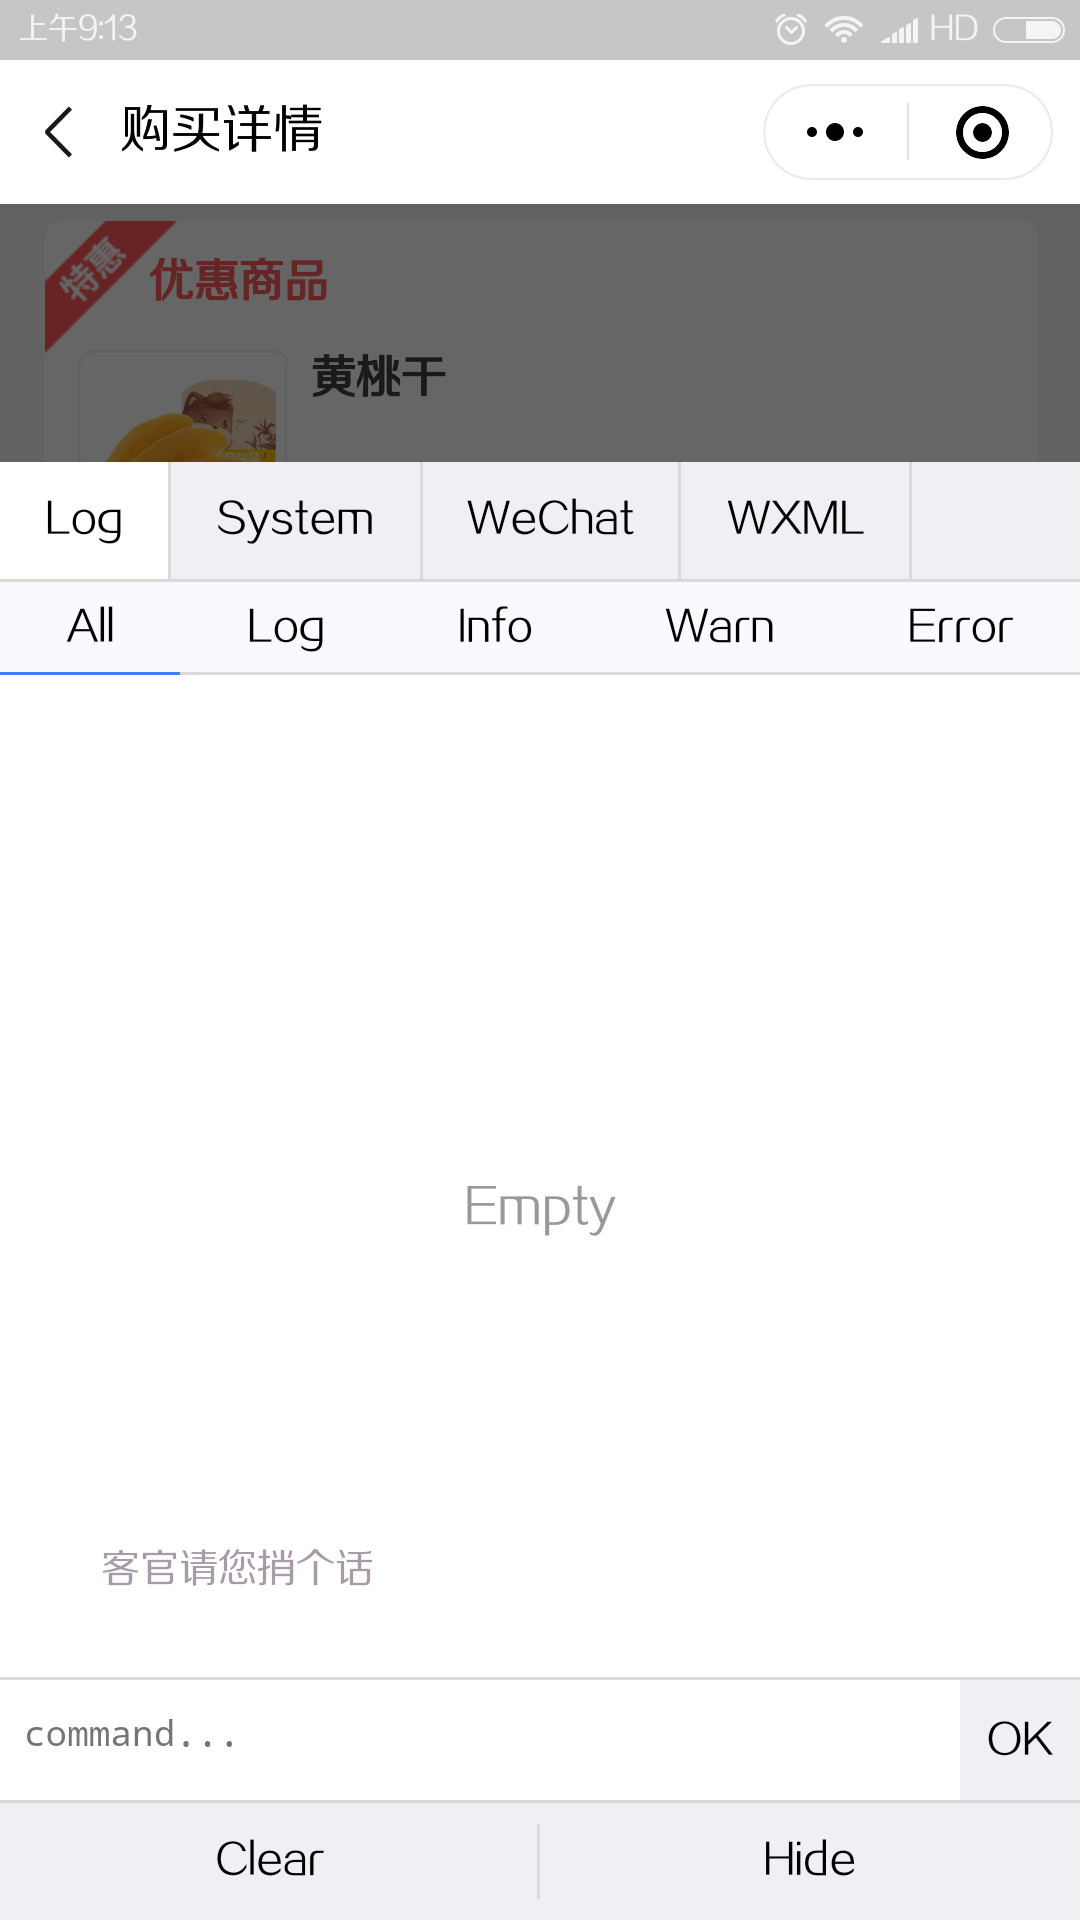Tap the mini program close circle icon
The height and width of the screenshot is (1920, 1080).
[x=982, y=132]
